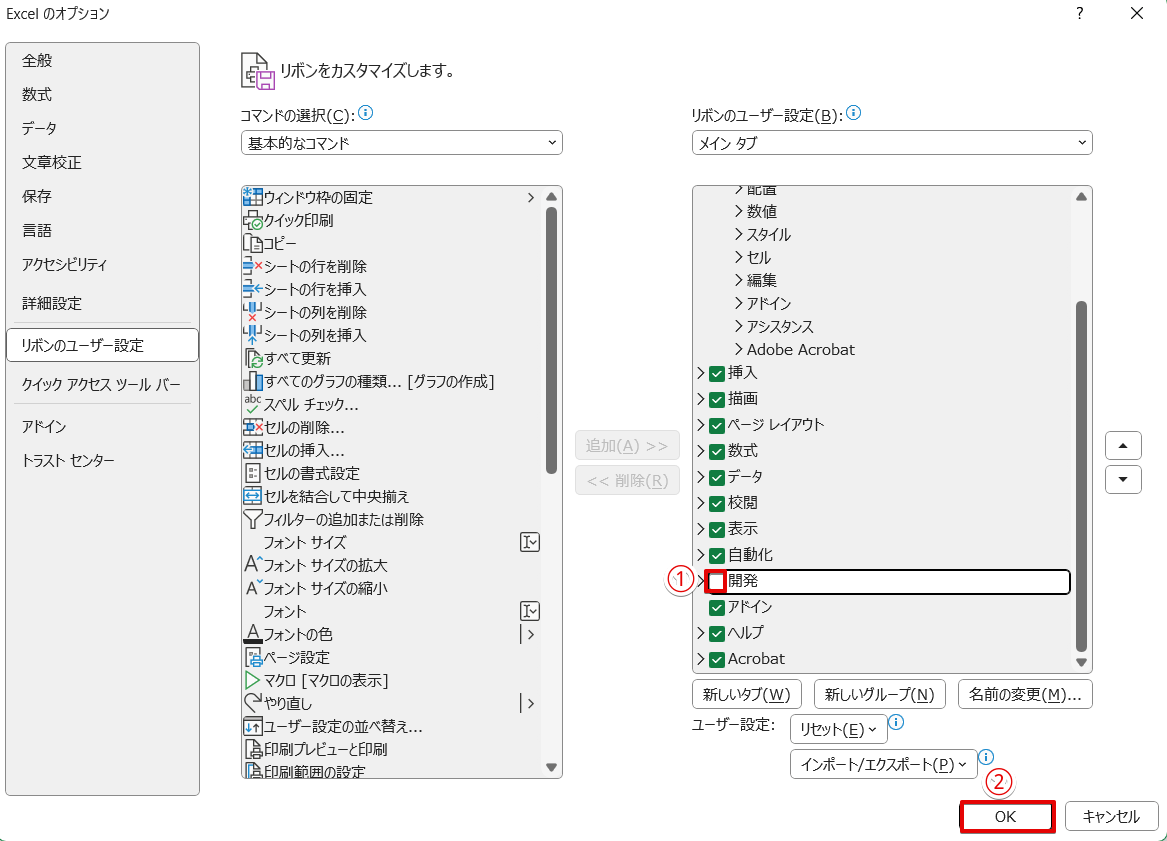The height and width of the screenshot is (841, 1167).
Task: Uncheck the ページ レイアウト checkbox
Action: tap(717, 426)
